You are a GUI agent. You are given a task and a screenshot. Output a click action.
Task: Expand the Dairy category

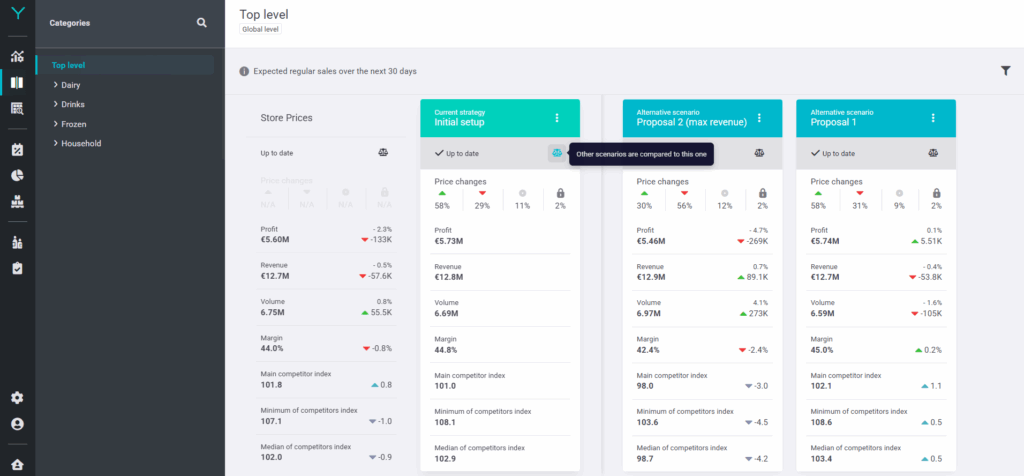pos(70,85)
